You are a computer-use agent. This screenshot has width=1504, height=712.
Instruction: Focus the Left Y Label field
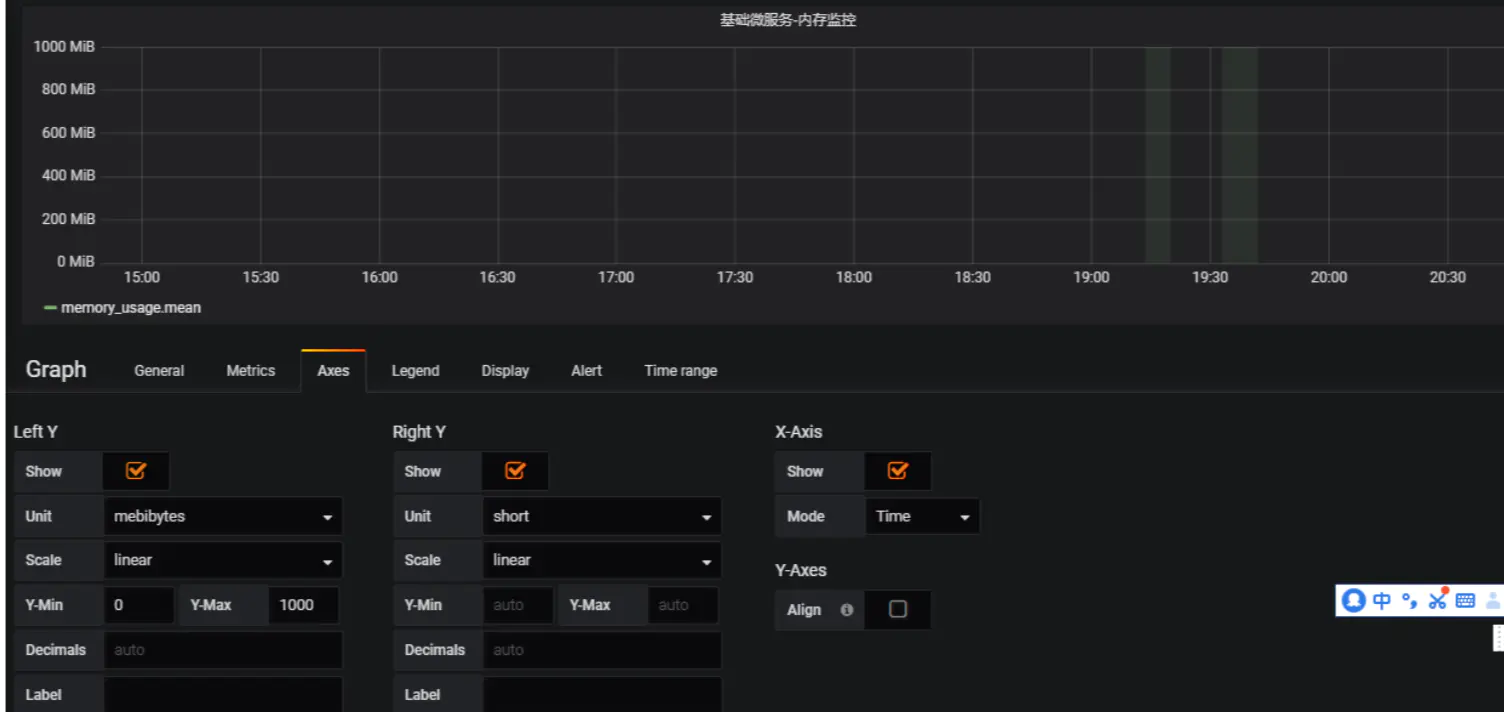click(223, 694)
